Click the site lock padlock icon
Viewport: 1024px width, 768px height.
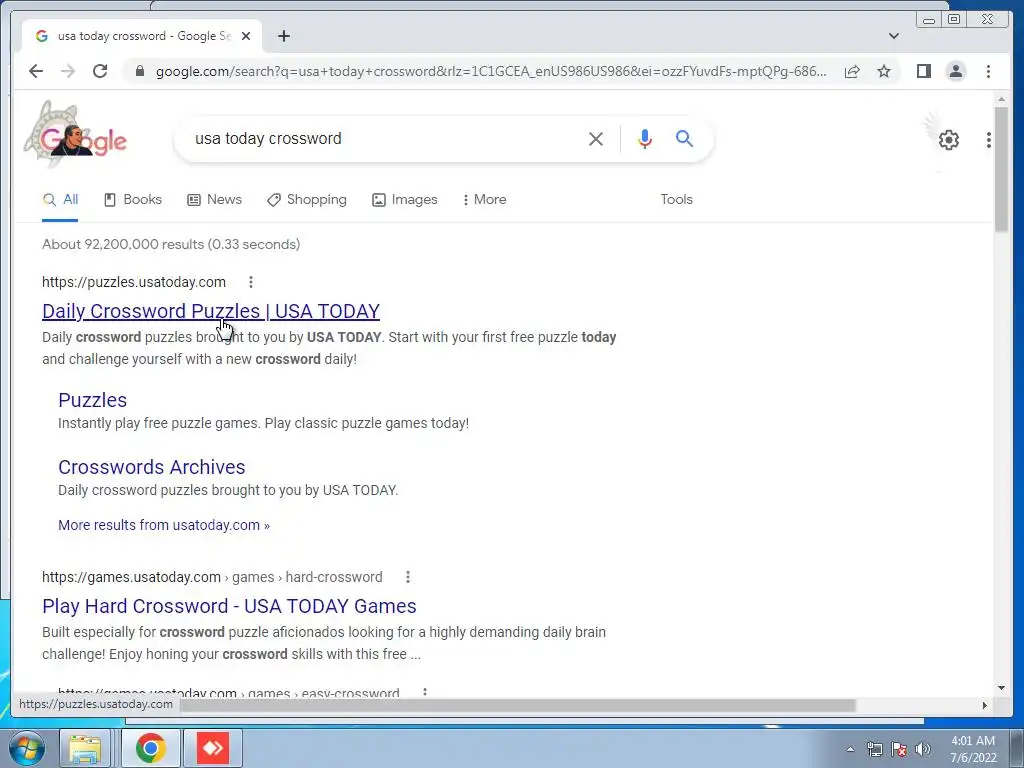139,71
